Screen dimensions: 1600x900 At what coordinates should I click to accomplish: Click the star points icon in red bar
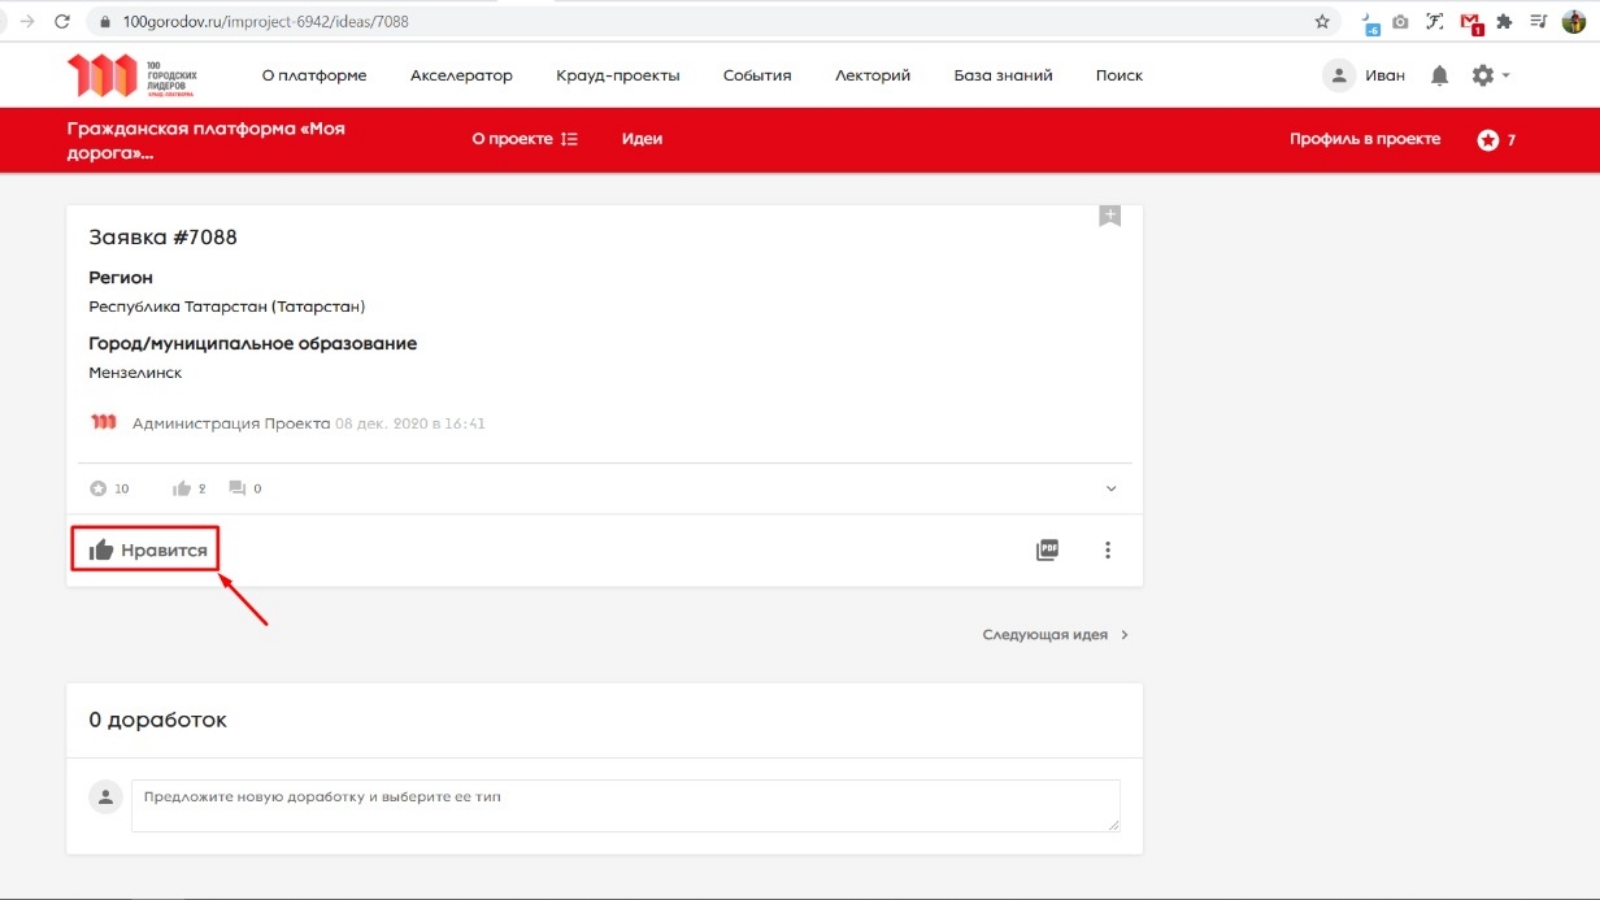tap(1488, 140)
